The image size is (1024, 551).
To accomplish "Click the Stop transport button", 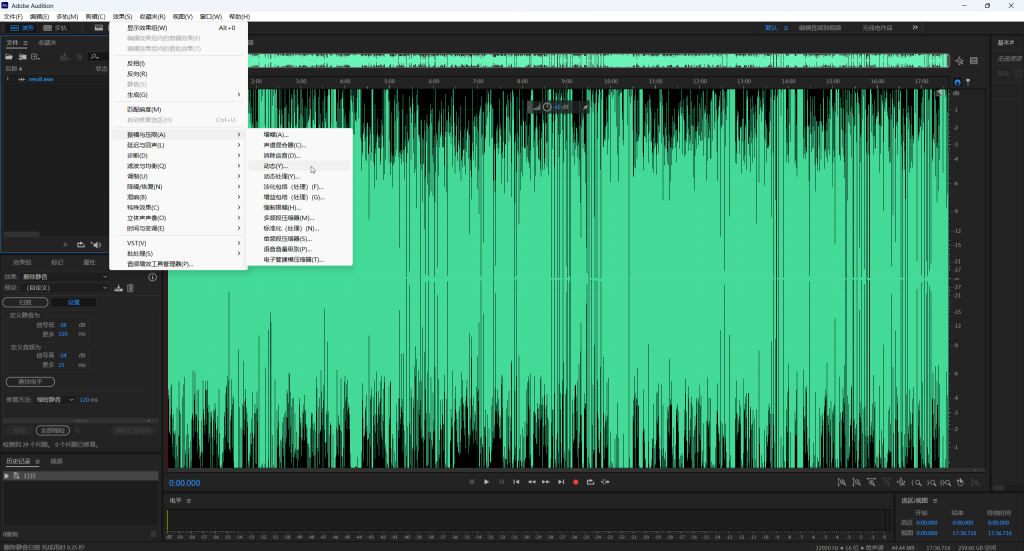I will (x=472, y=482).
